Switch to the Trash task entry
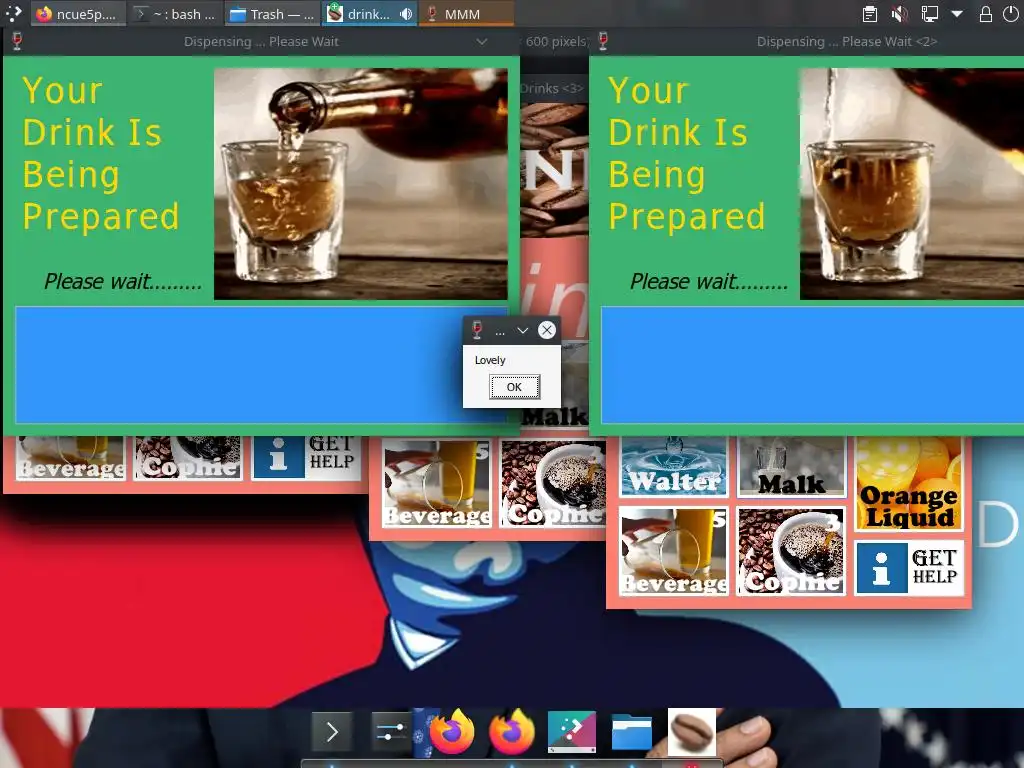This screenshot has height=768, width=1024. point(272,14)
